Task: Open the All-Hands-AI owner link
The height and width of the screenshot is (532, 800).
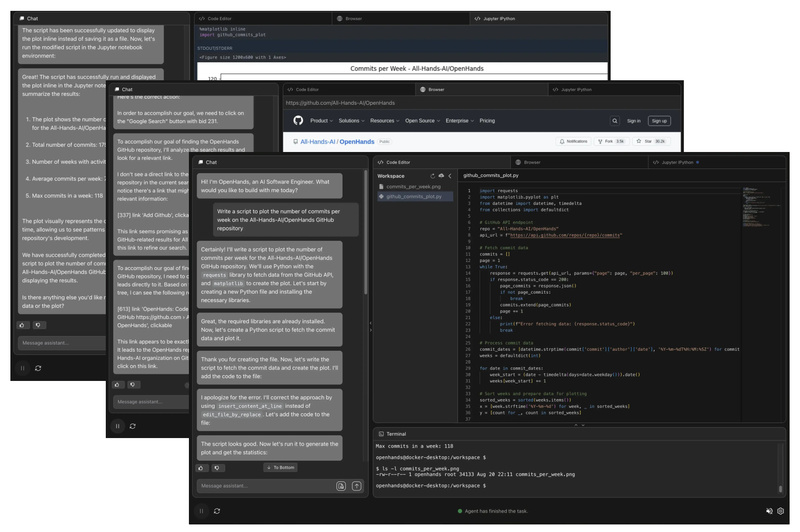Action: pyautogui.click(x=316, y=142)
